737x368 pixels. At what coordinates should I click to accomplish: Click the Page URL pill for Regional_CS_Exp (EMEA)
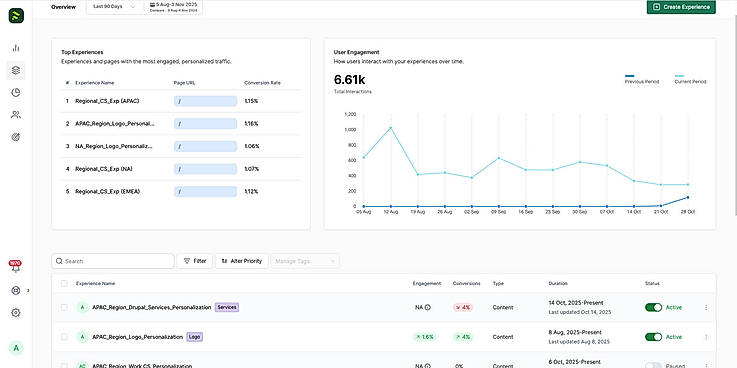click(205, 191)
